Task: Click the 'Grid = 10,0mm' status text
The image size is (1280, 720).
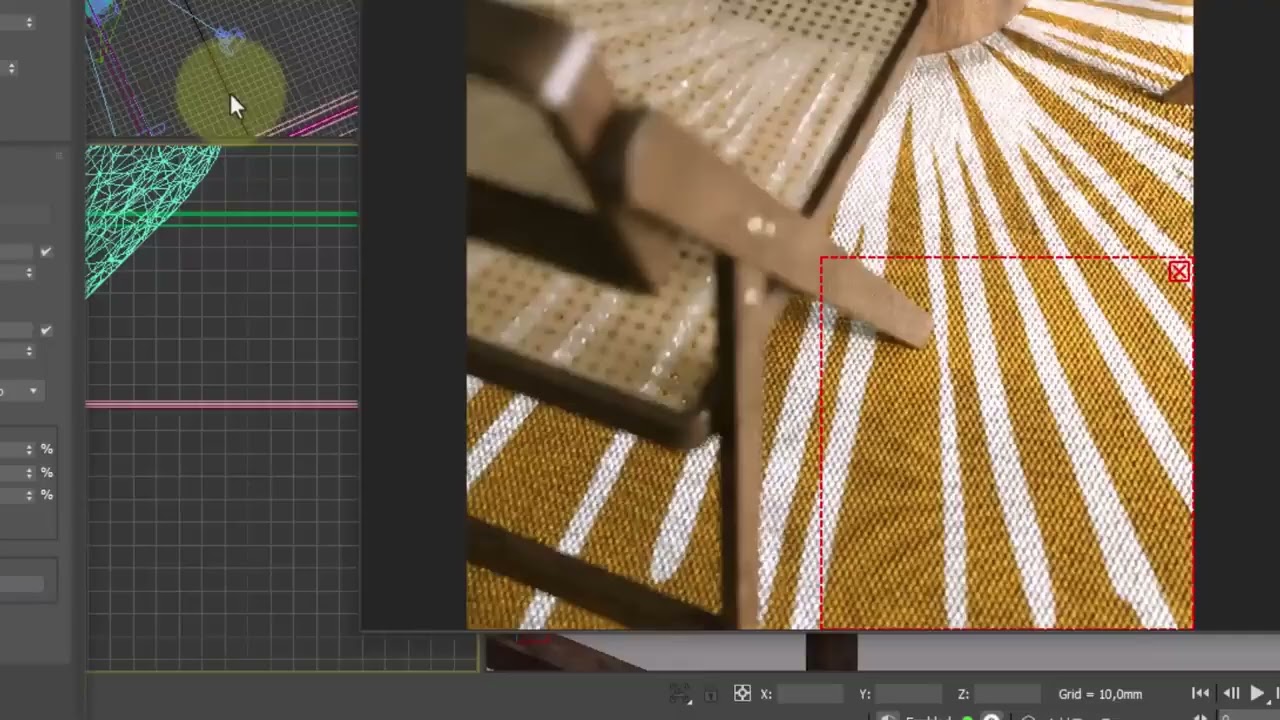Action: tap(1100, 694)
